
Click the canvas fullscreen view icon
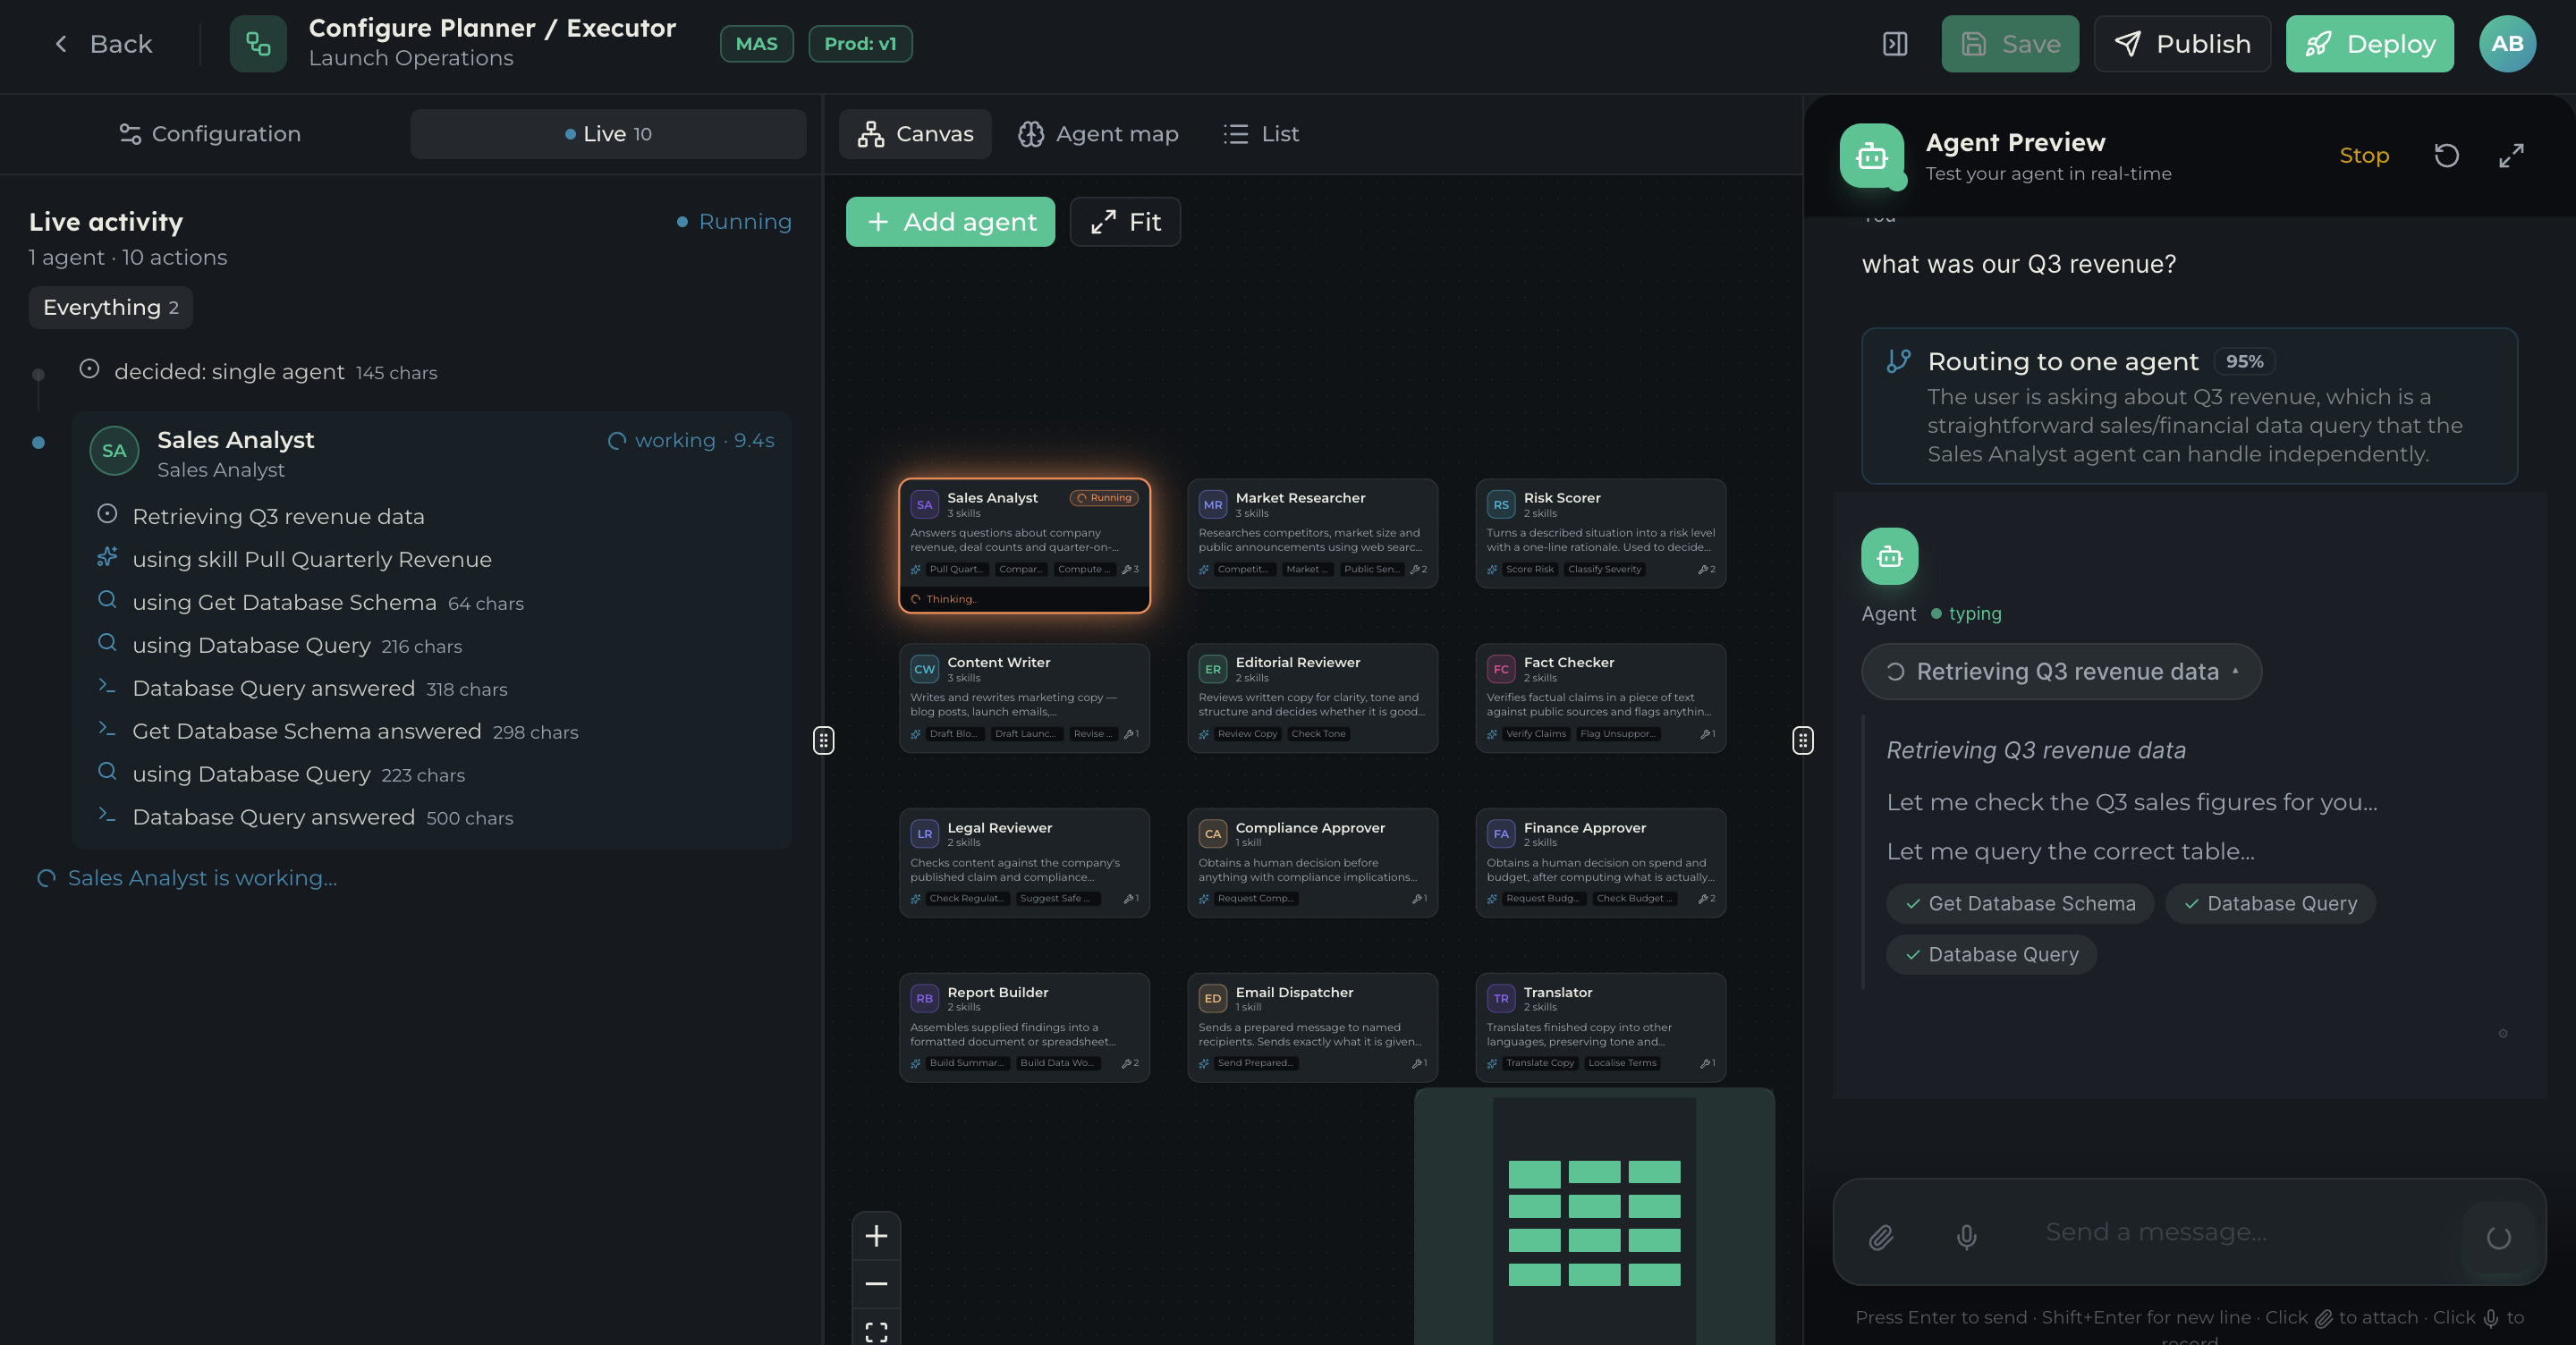coord(876,1330)
